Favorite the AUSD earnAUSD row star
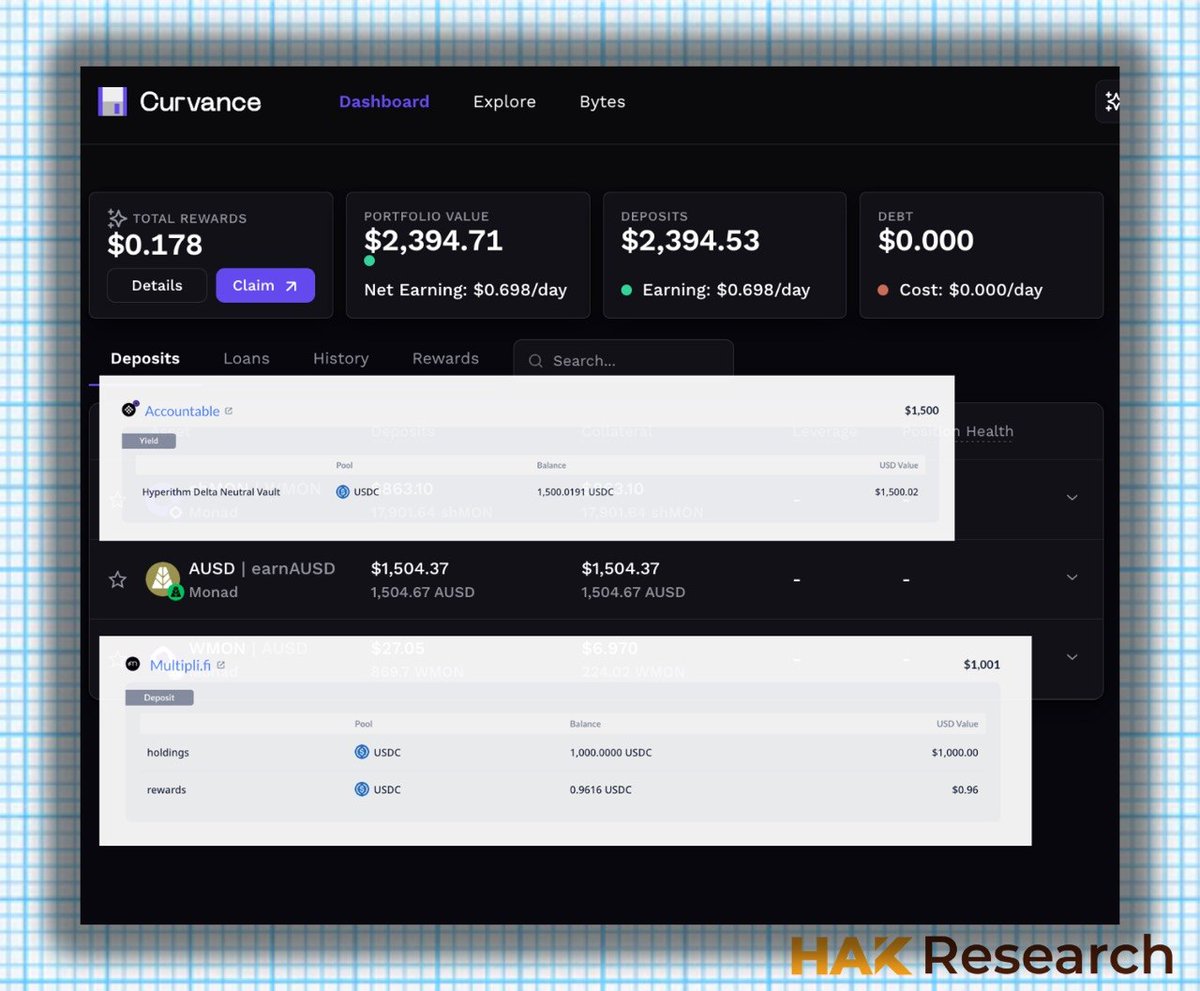 click(117, 579)
